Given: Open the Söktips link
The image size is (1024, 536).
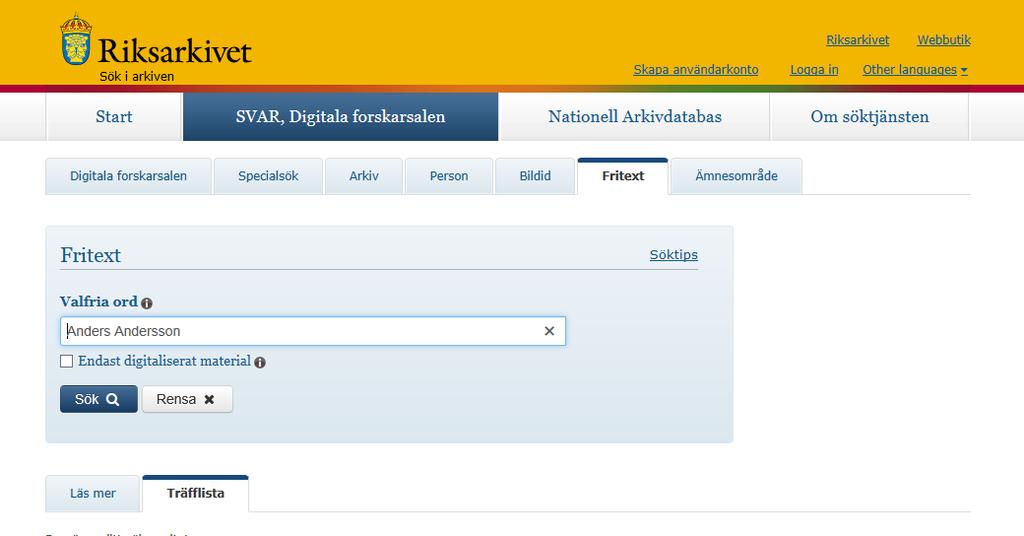Looking at the screenshot, I should [x=673, y=255].
